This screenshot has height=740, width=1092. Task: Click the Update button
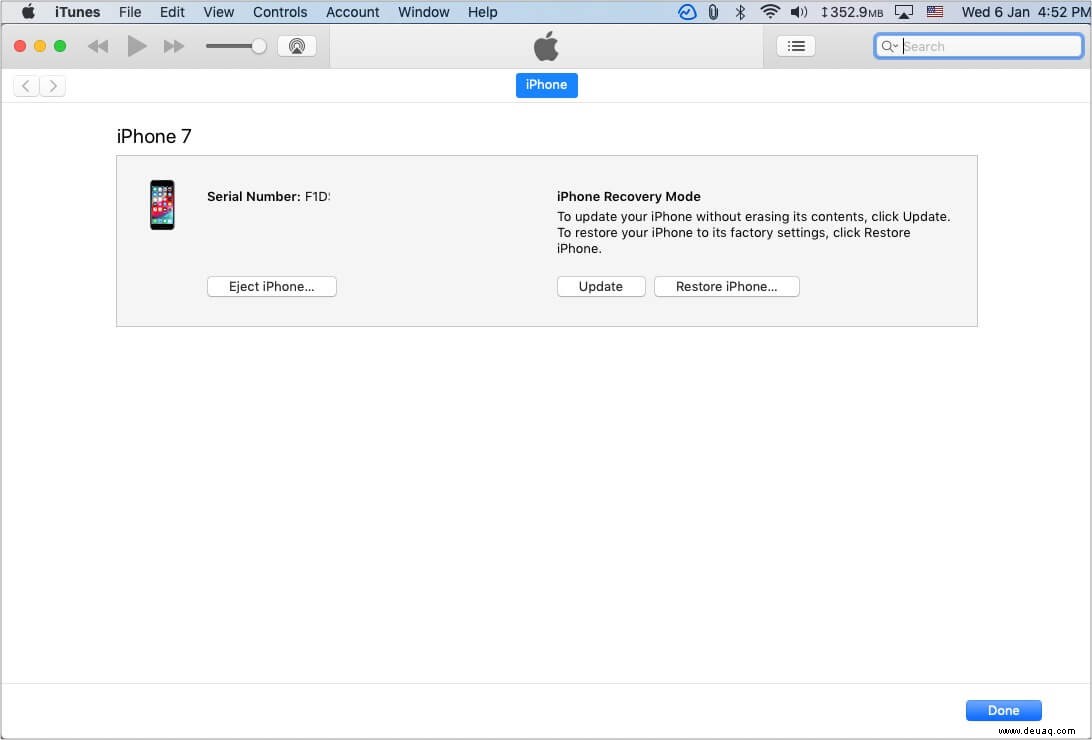(601, 286)
